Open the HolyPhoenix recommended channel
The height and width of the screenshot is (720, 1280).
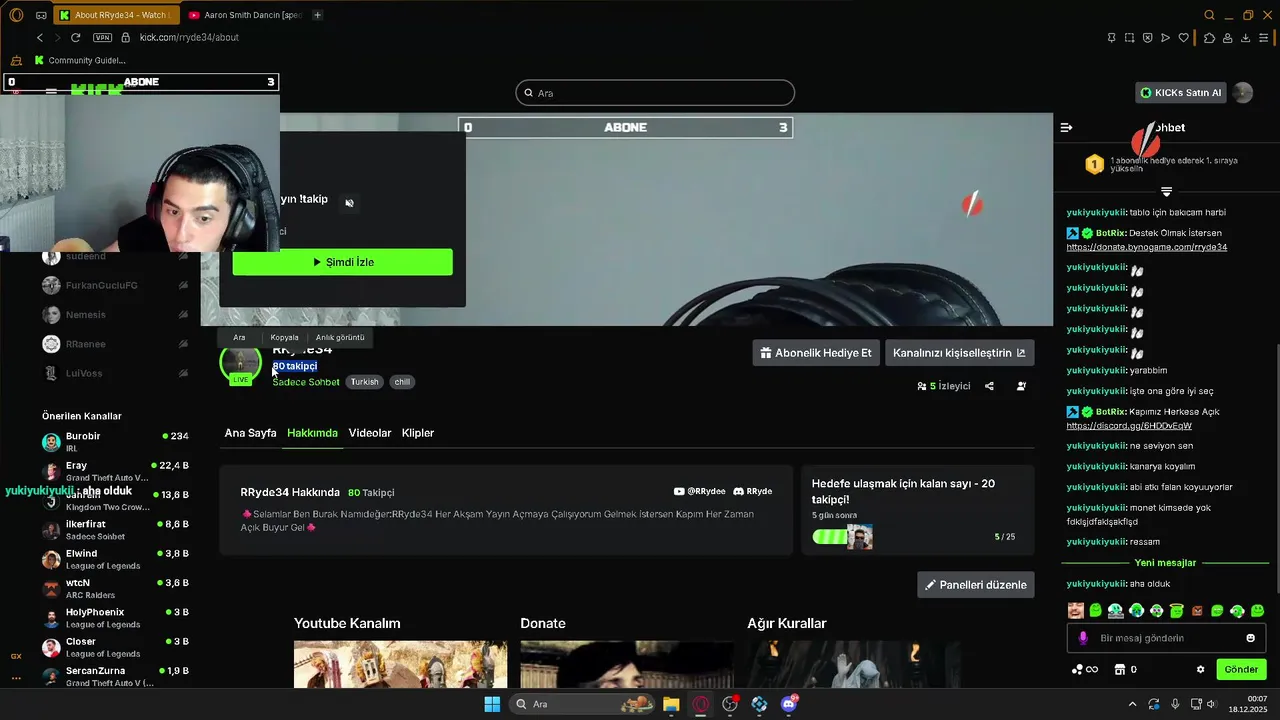pos(115,618)
